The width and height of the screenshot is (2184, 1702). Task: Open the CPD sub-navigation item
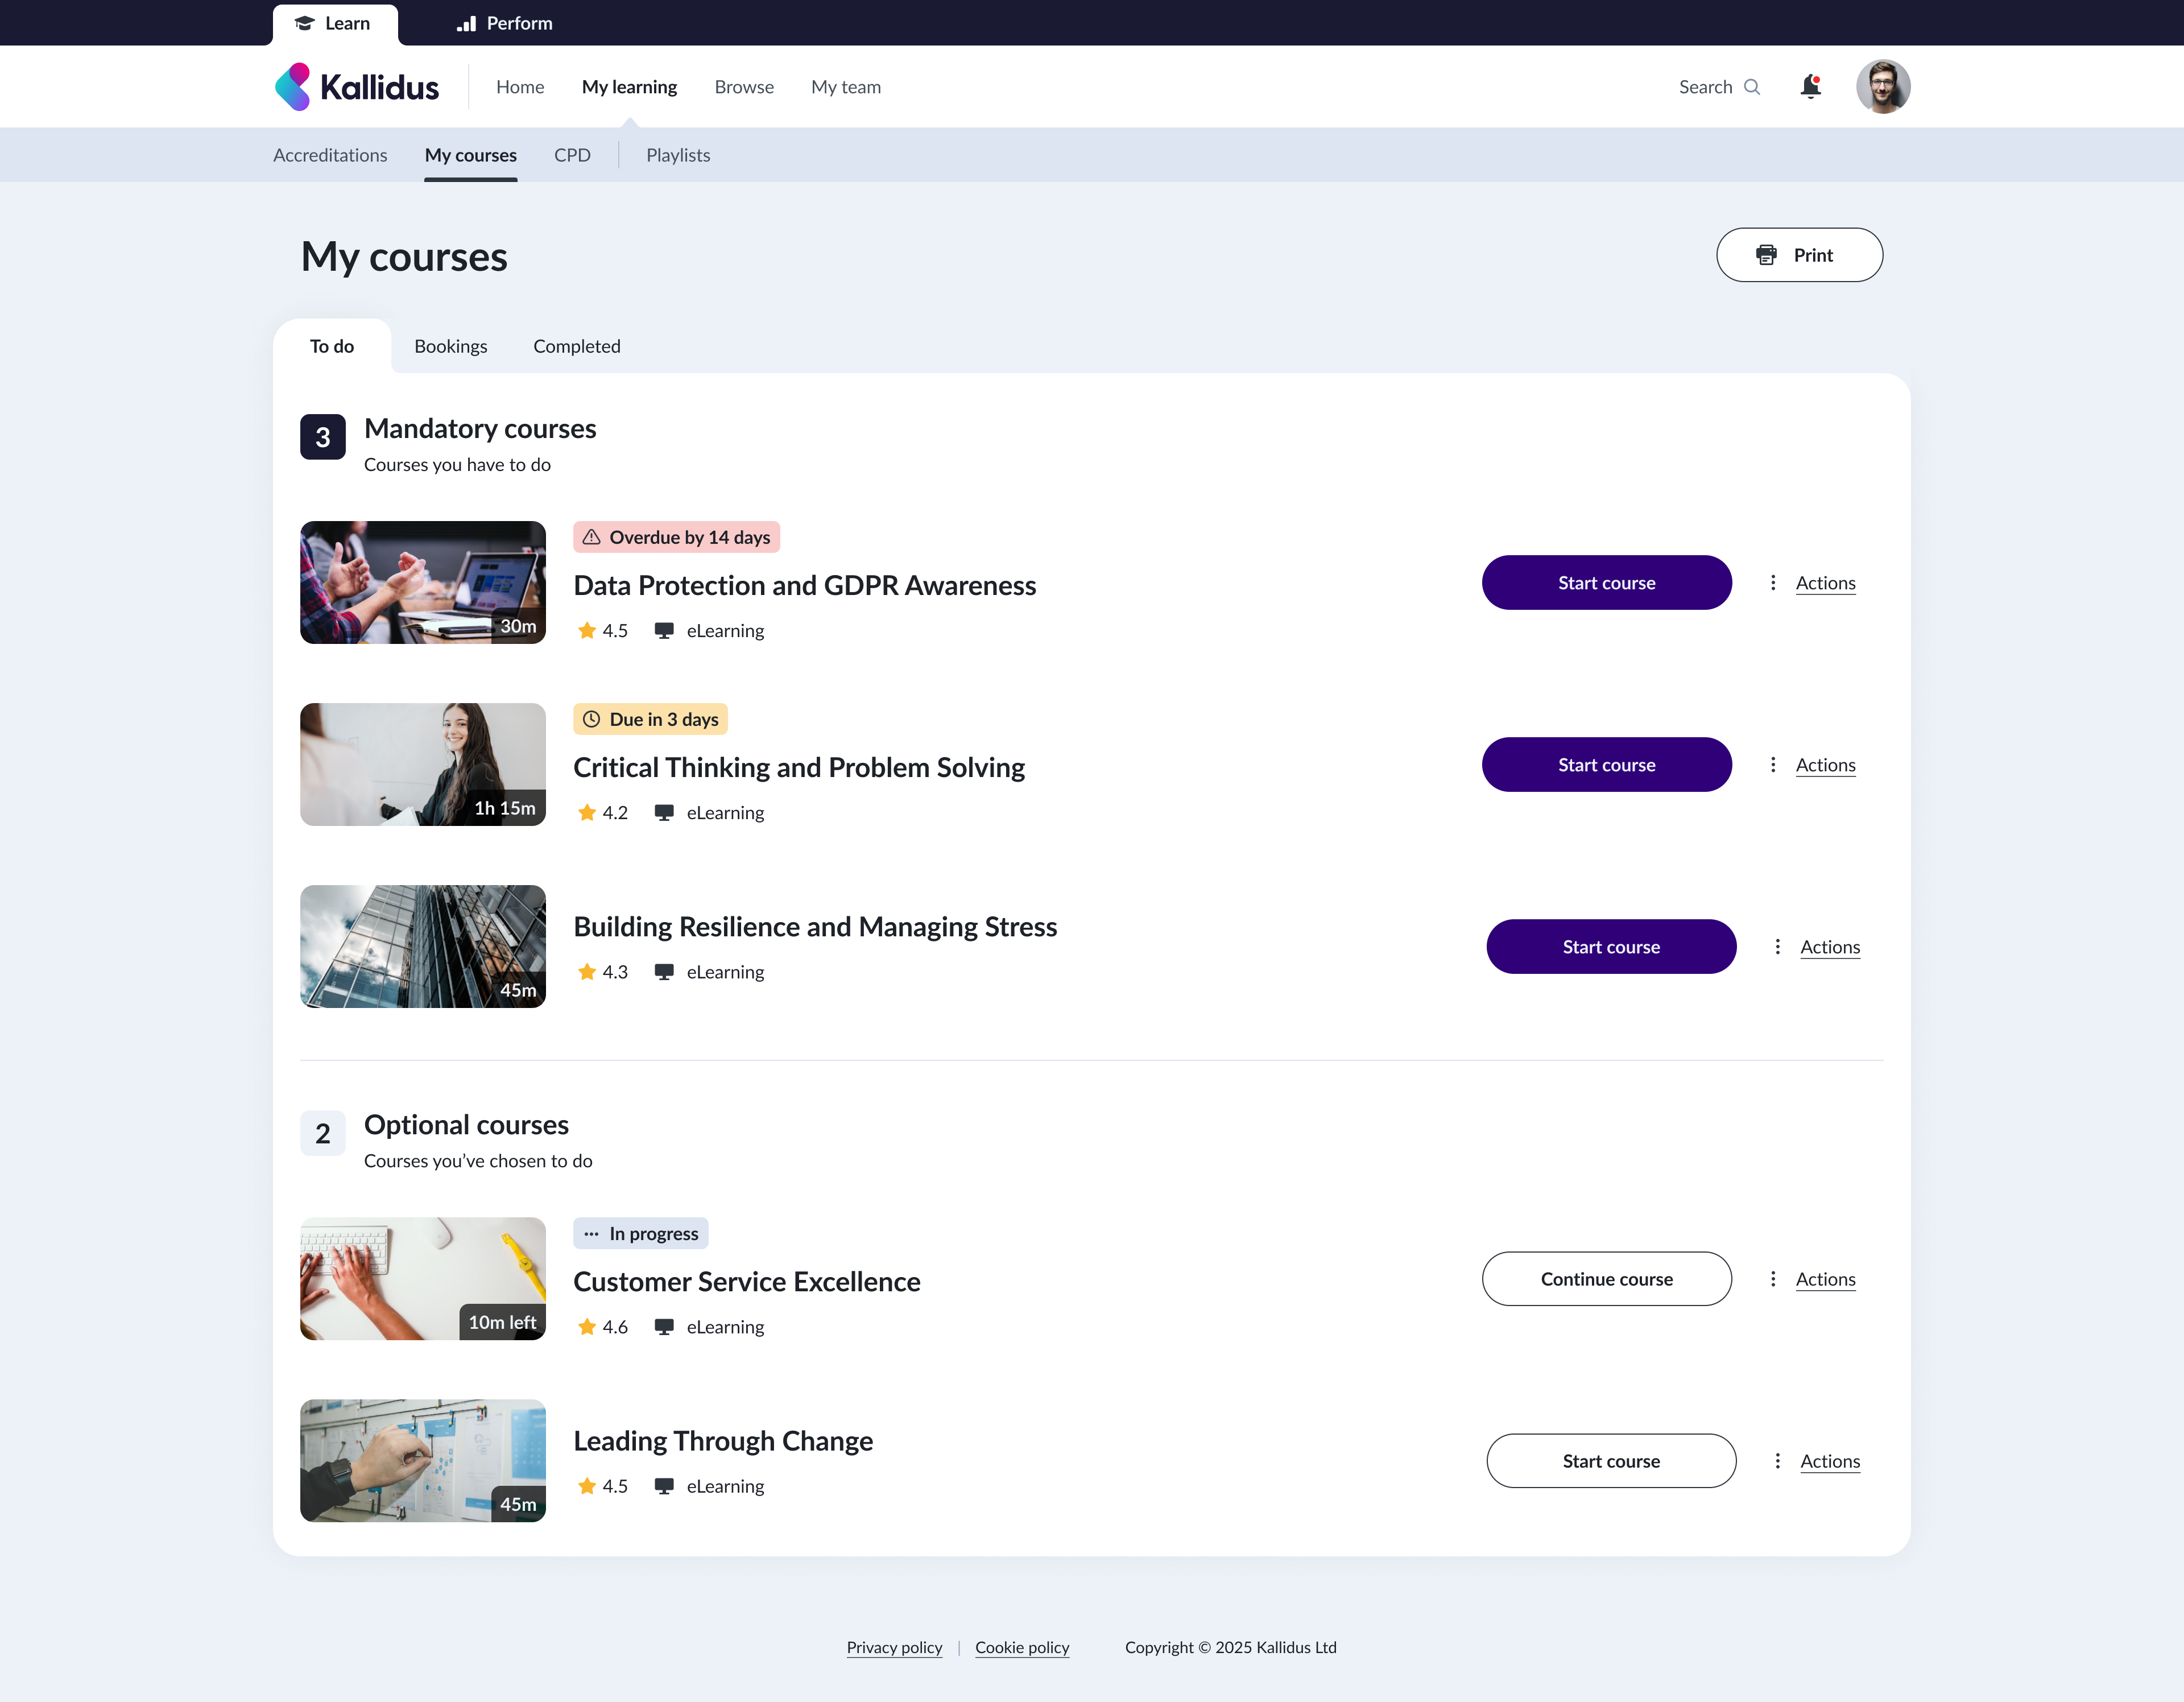(572, 155)
